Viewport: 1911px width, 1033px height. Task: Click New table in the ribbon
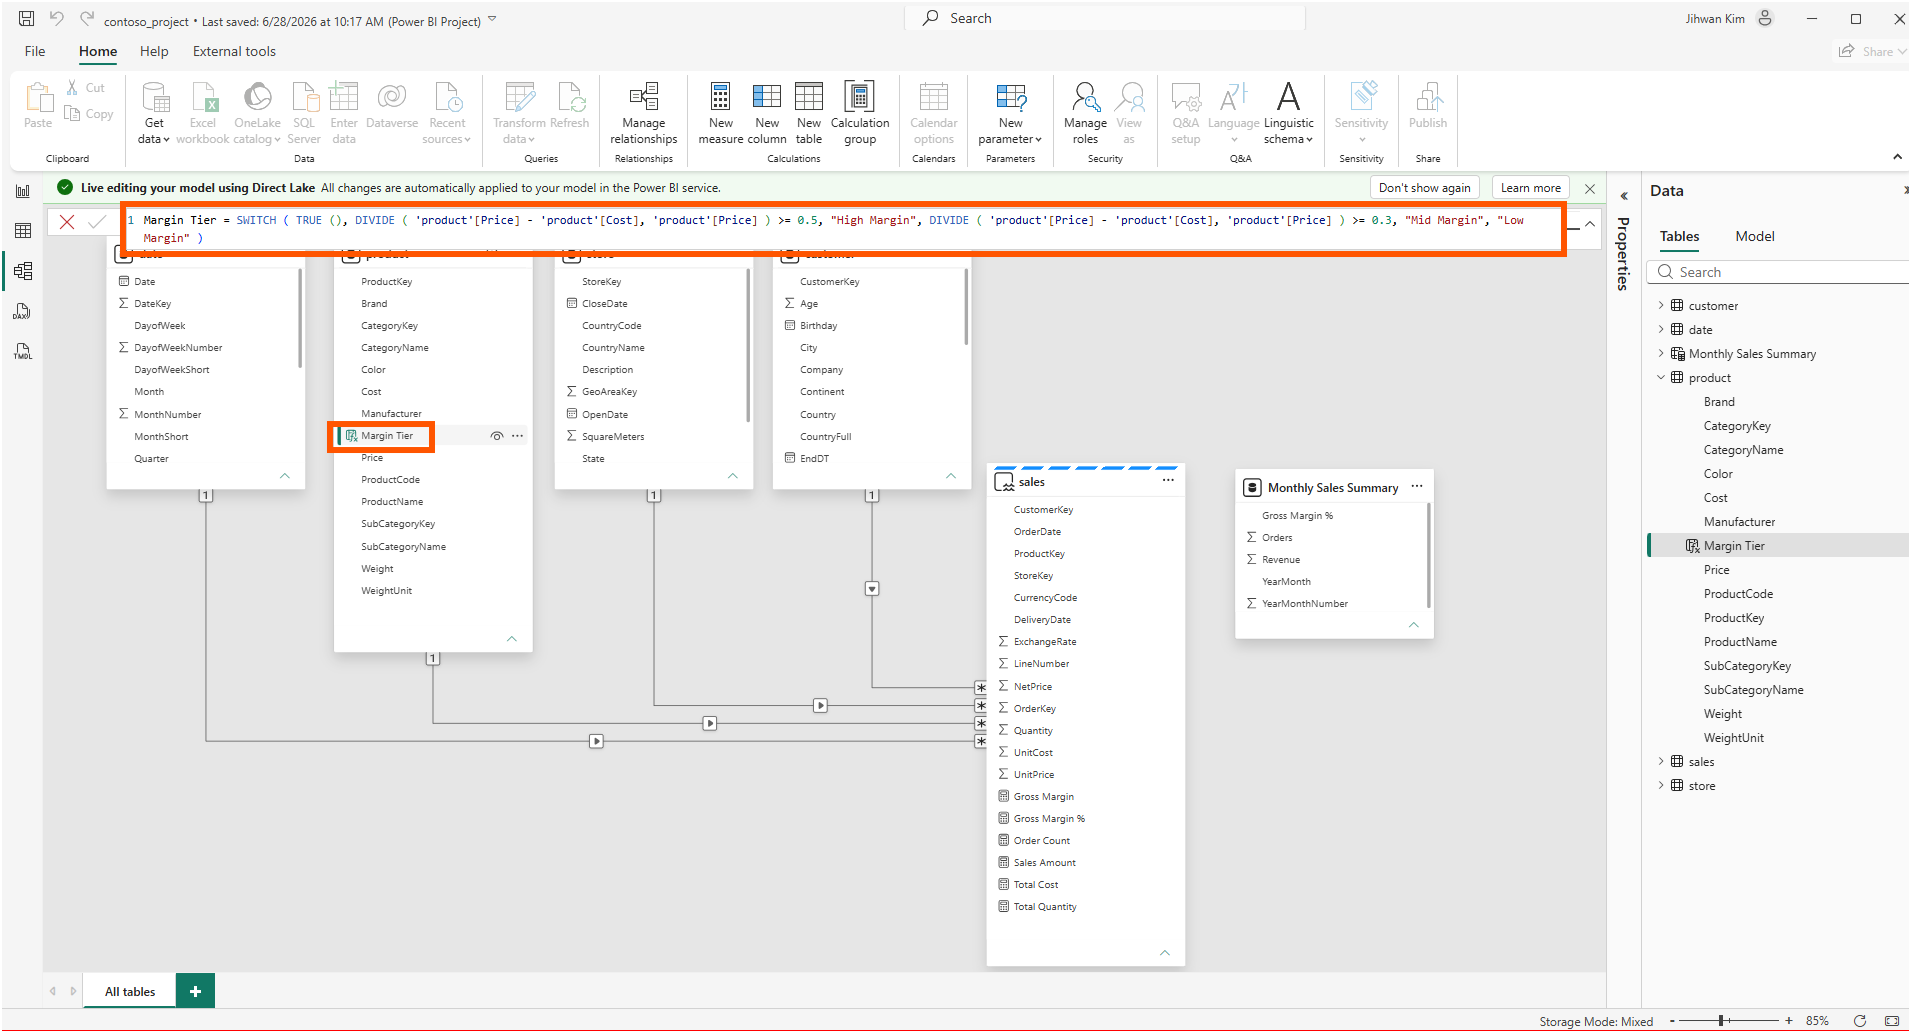[x=809, y=113]
